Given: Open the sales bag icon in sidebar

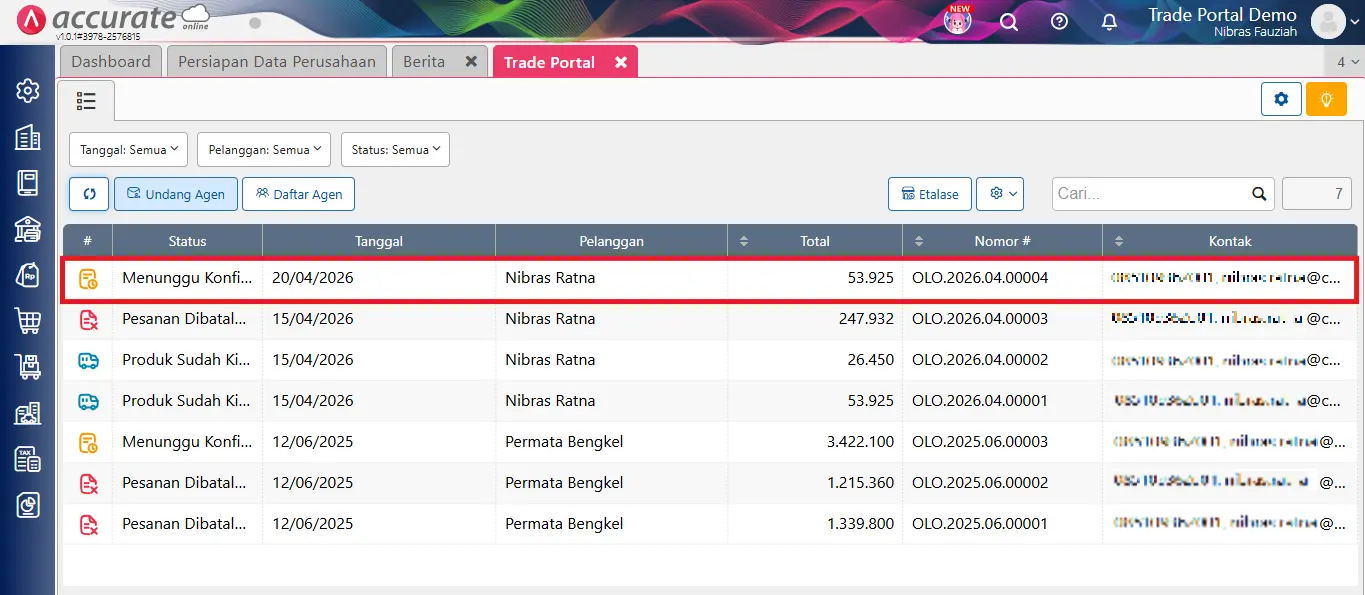Looking at the screenshot, I should click(x=28, y=275).
